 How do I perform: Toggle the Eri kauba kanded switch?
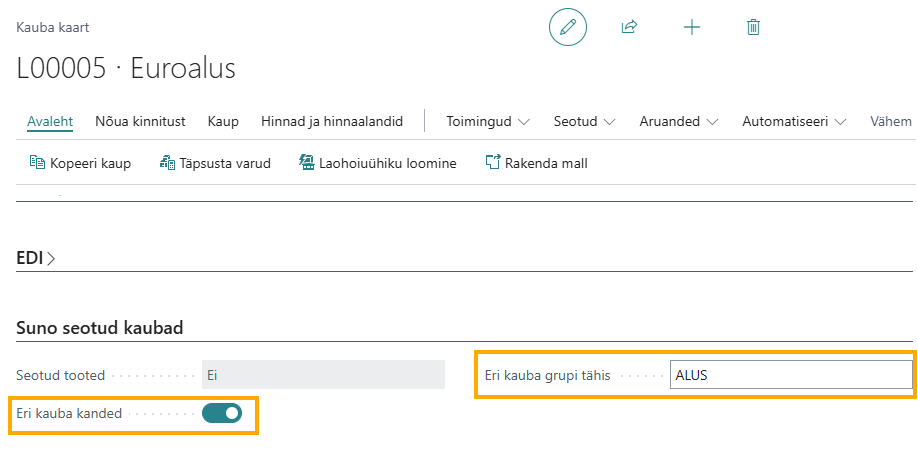point(222,413)
